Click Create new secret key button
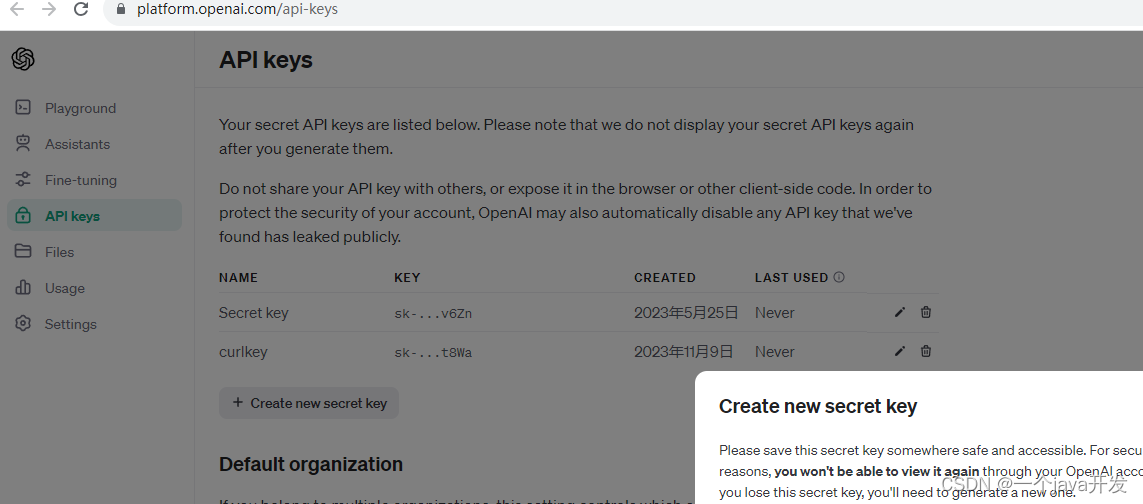The height and width of the screenshot is (504, 1143). click(x=309, y=403)
